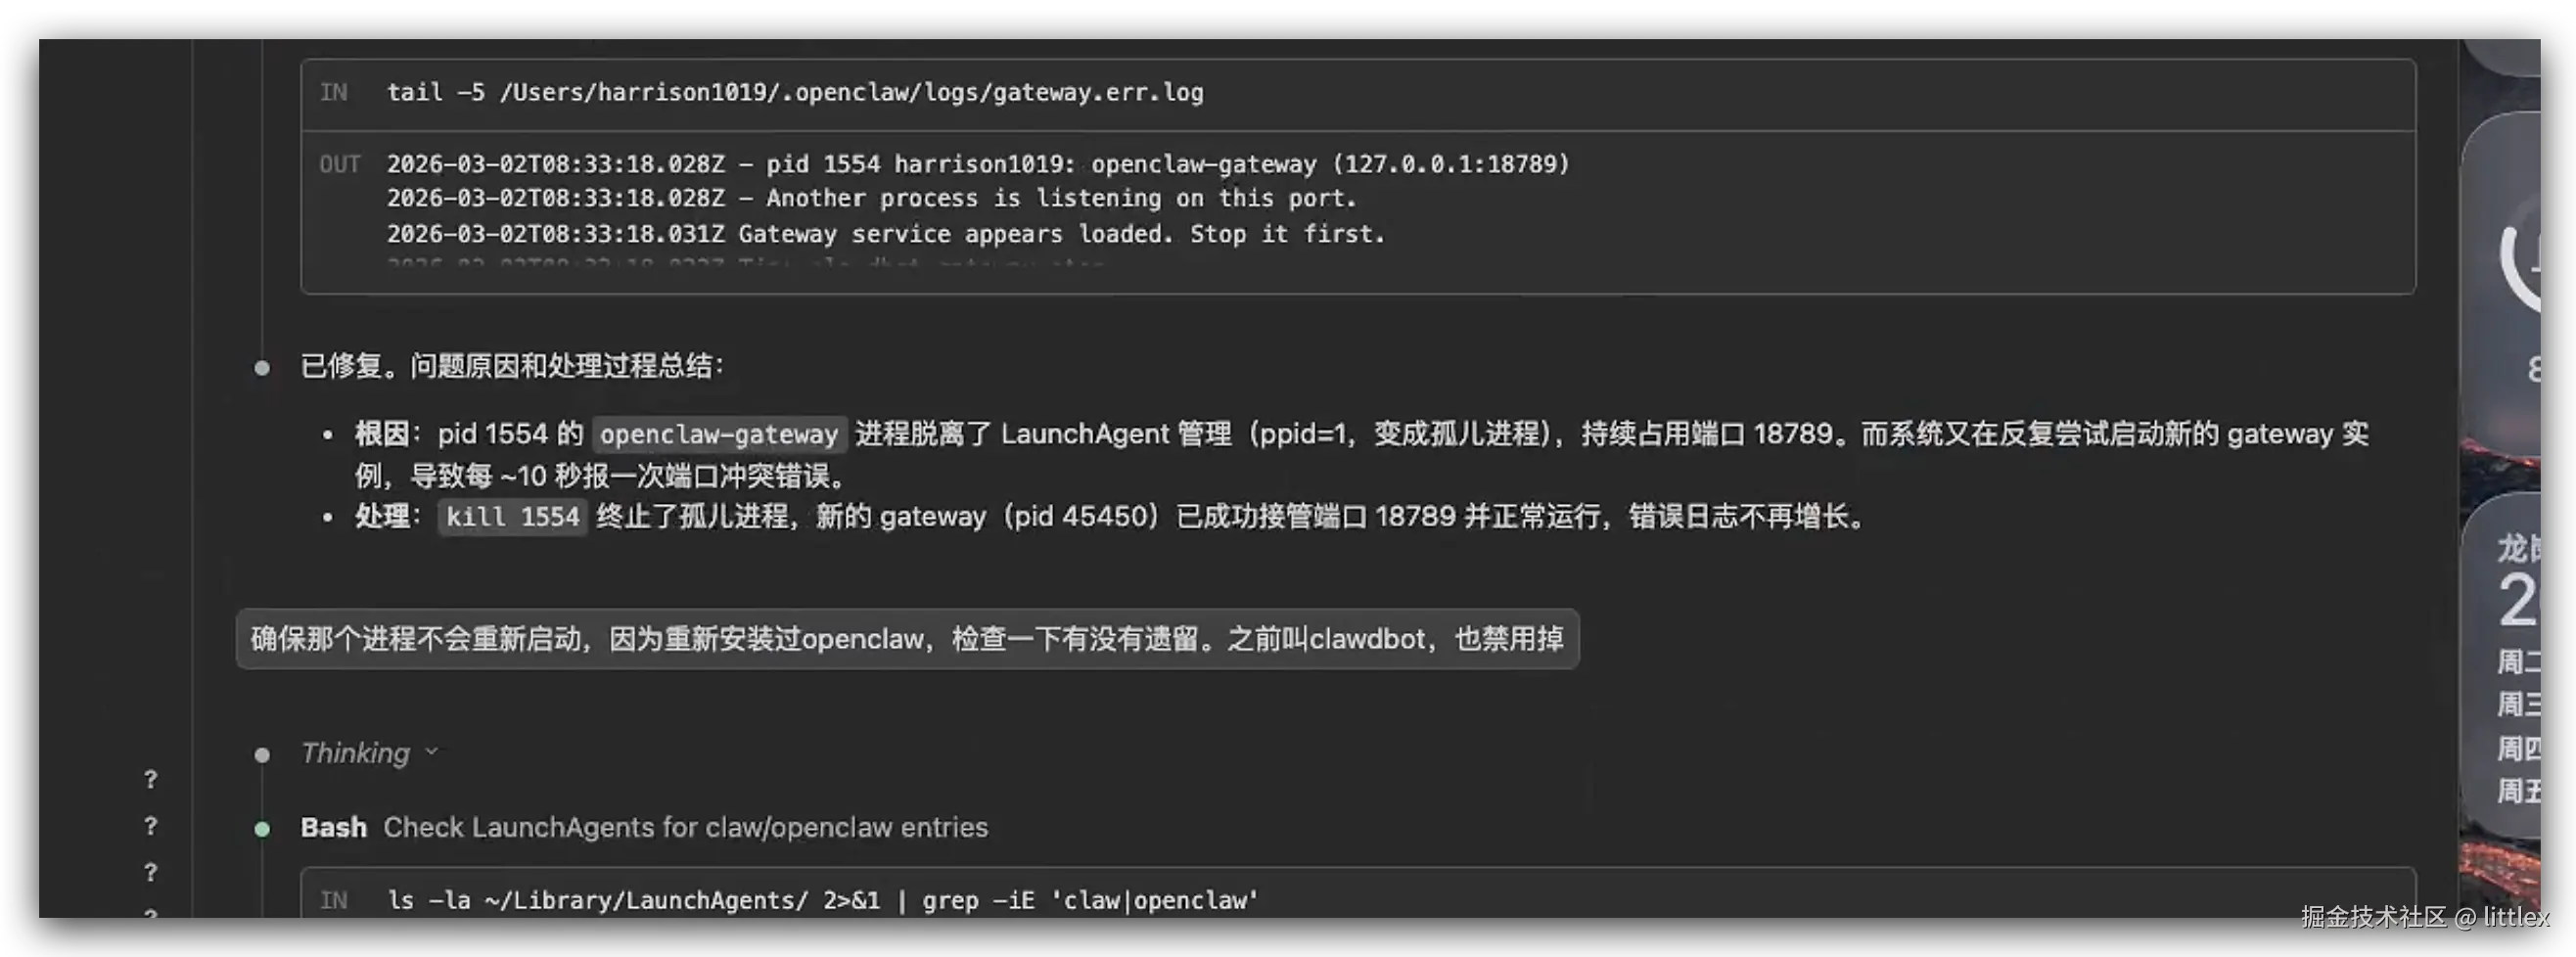Click the status dot beside Thinking
Viewport: 2576px width, 957px height.
pos(262,754)
